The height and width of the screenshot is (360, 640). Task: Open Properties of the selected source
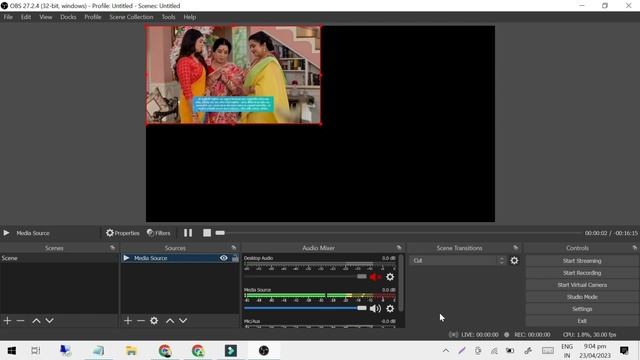123,233
